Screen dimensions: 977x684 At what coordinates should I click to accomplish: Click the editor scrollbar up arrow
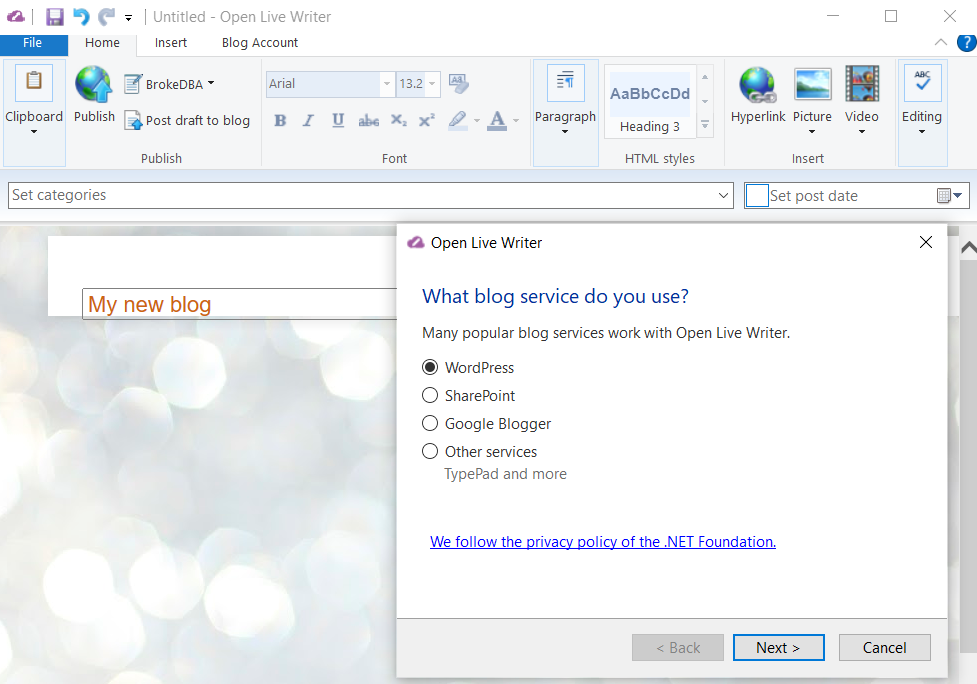click(x=969, y=247)
